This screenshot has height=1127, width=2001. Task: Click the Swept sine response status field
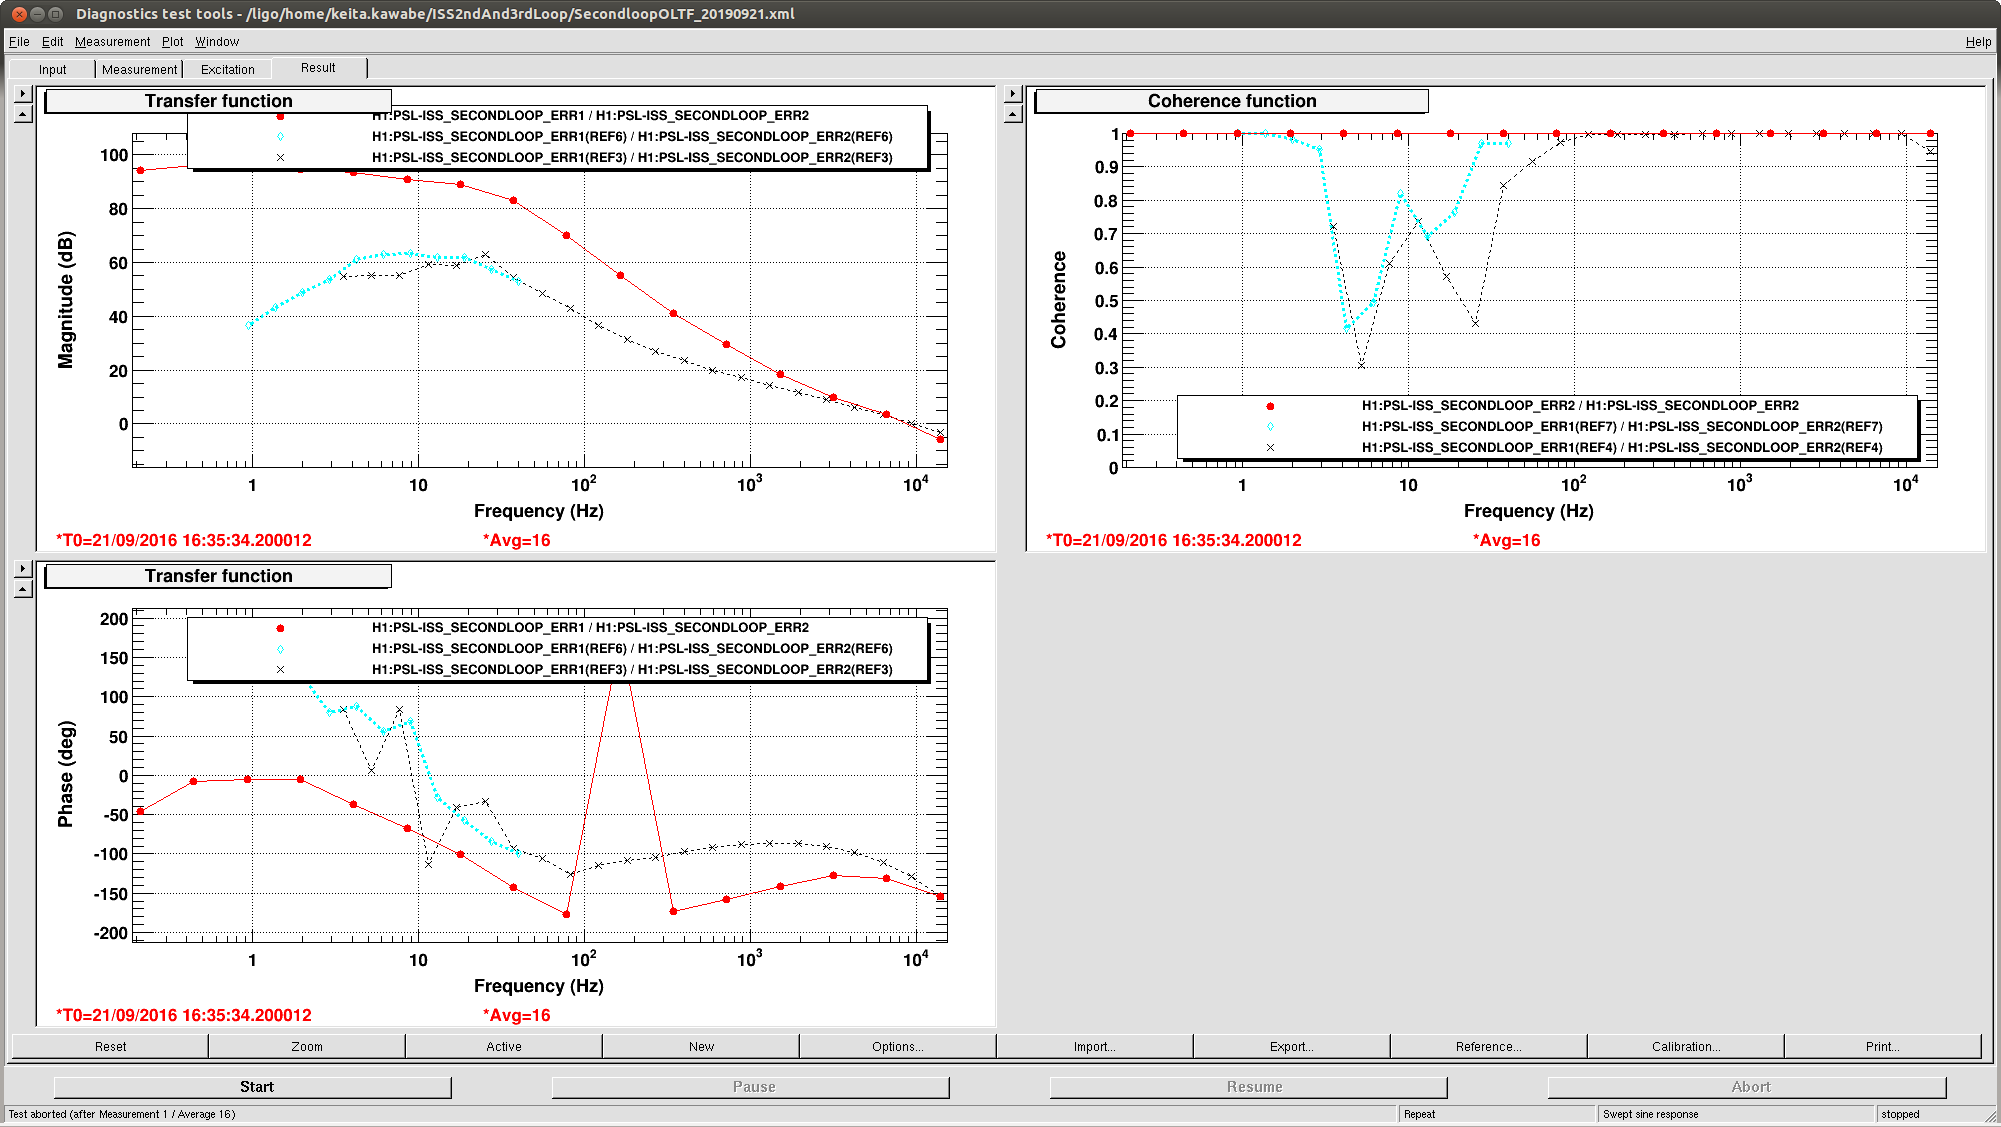(x=1736, y=1114)
